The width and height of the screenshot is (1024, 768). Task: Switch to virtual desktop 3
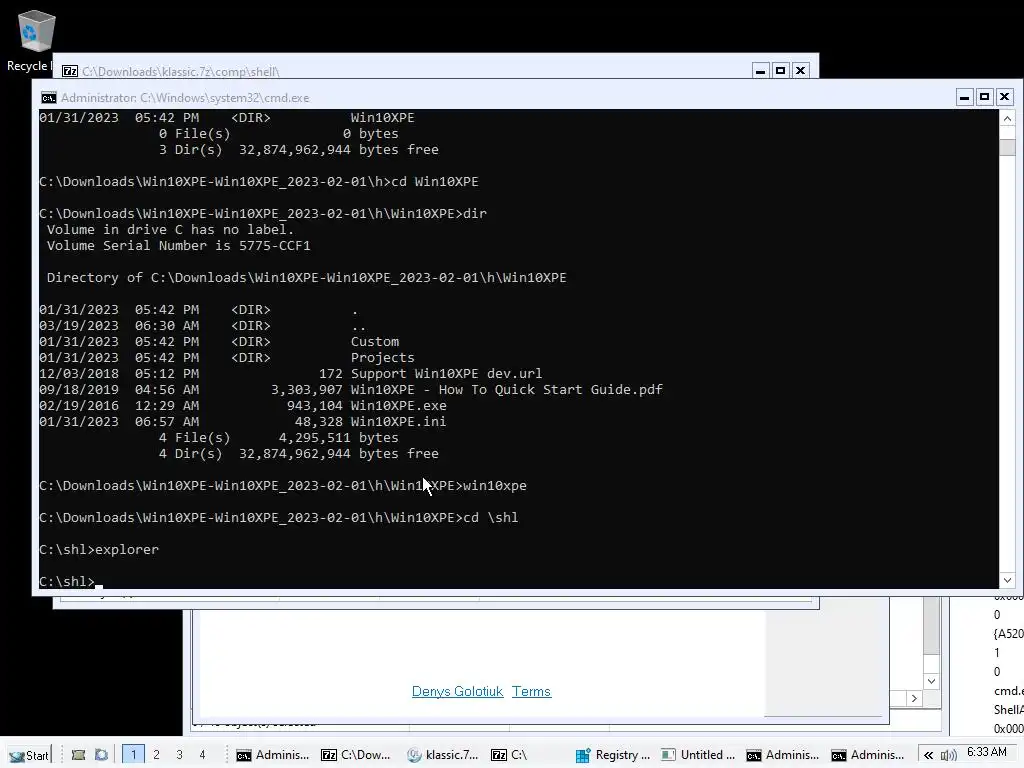(x=179, y=755)
